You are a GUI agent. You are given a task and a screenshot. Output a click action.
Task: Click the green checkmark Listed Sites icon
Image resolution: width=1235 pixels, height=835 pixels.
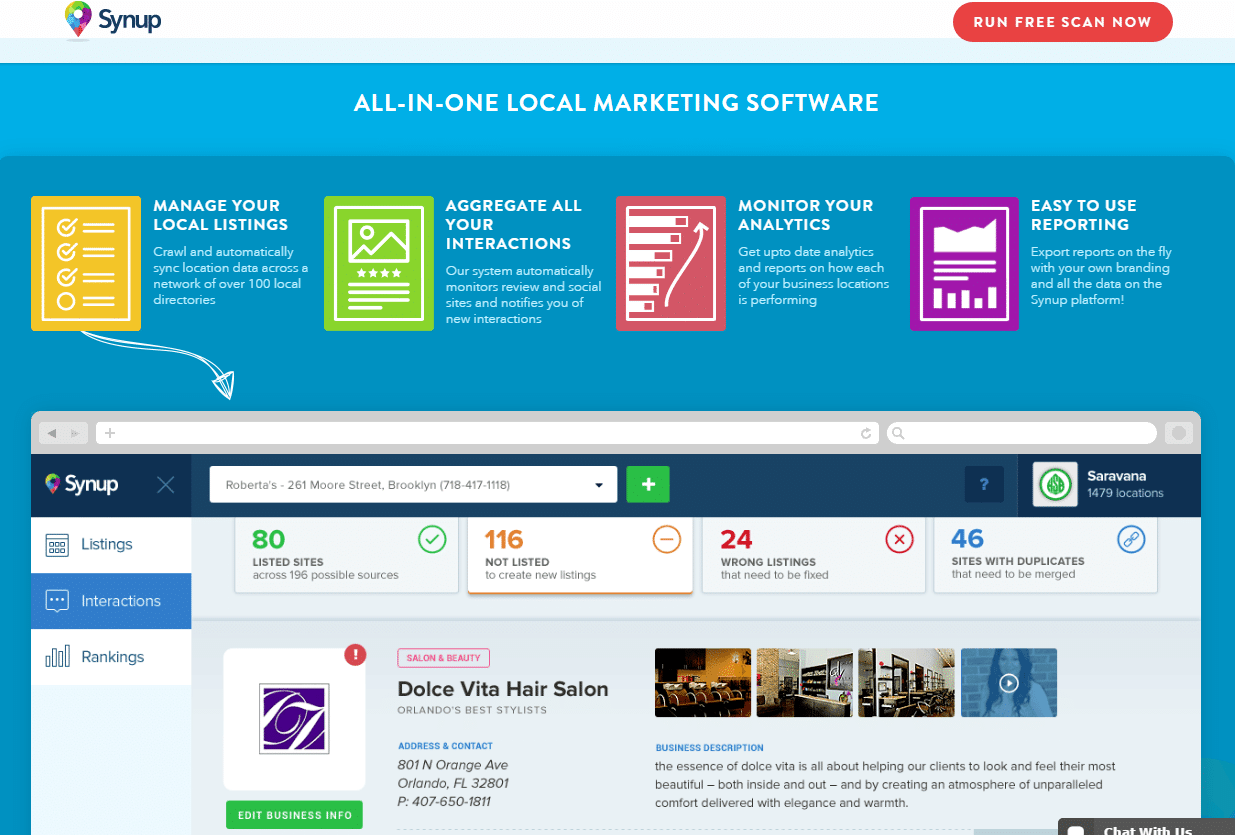pos(432,540)
